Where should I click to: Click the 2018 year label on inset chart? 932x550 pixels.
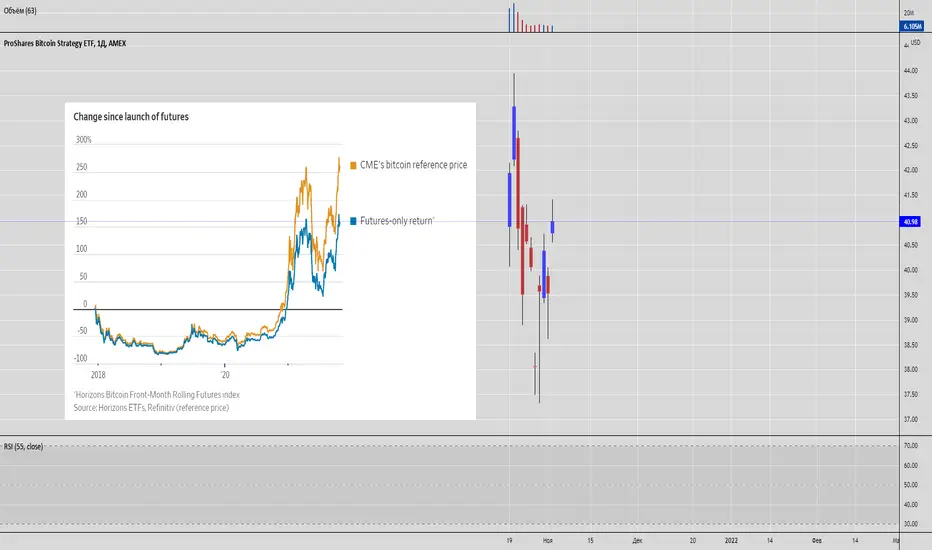click(x=98, y=375)
